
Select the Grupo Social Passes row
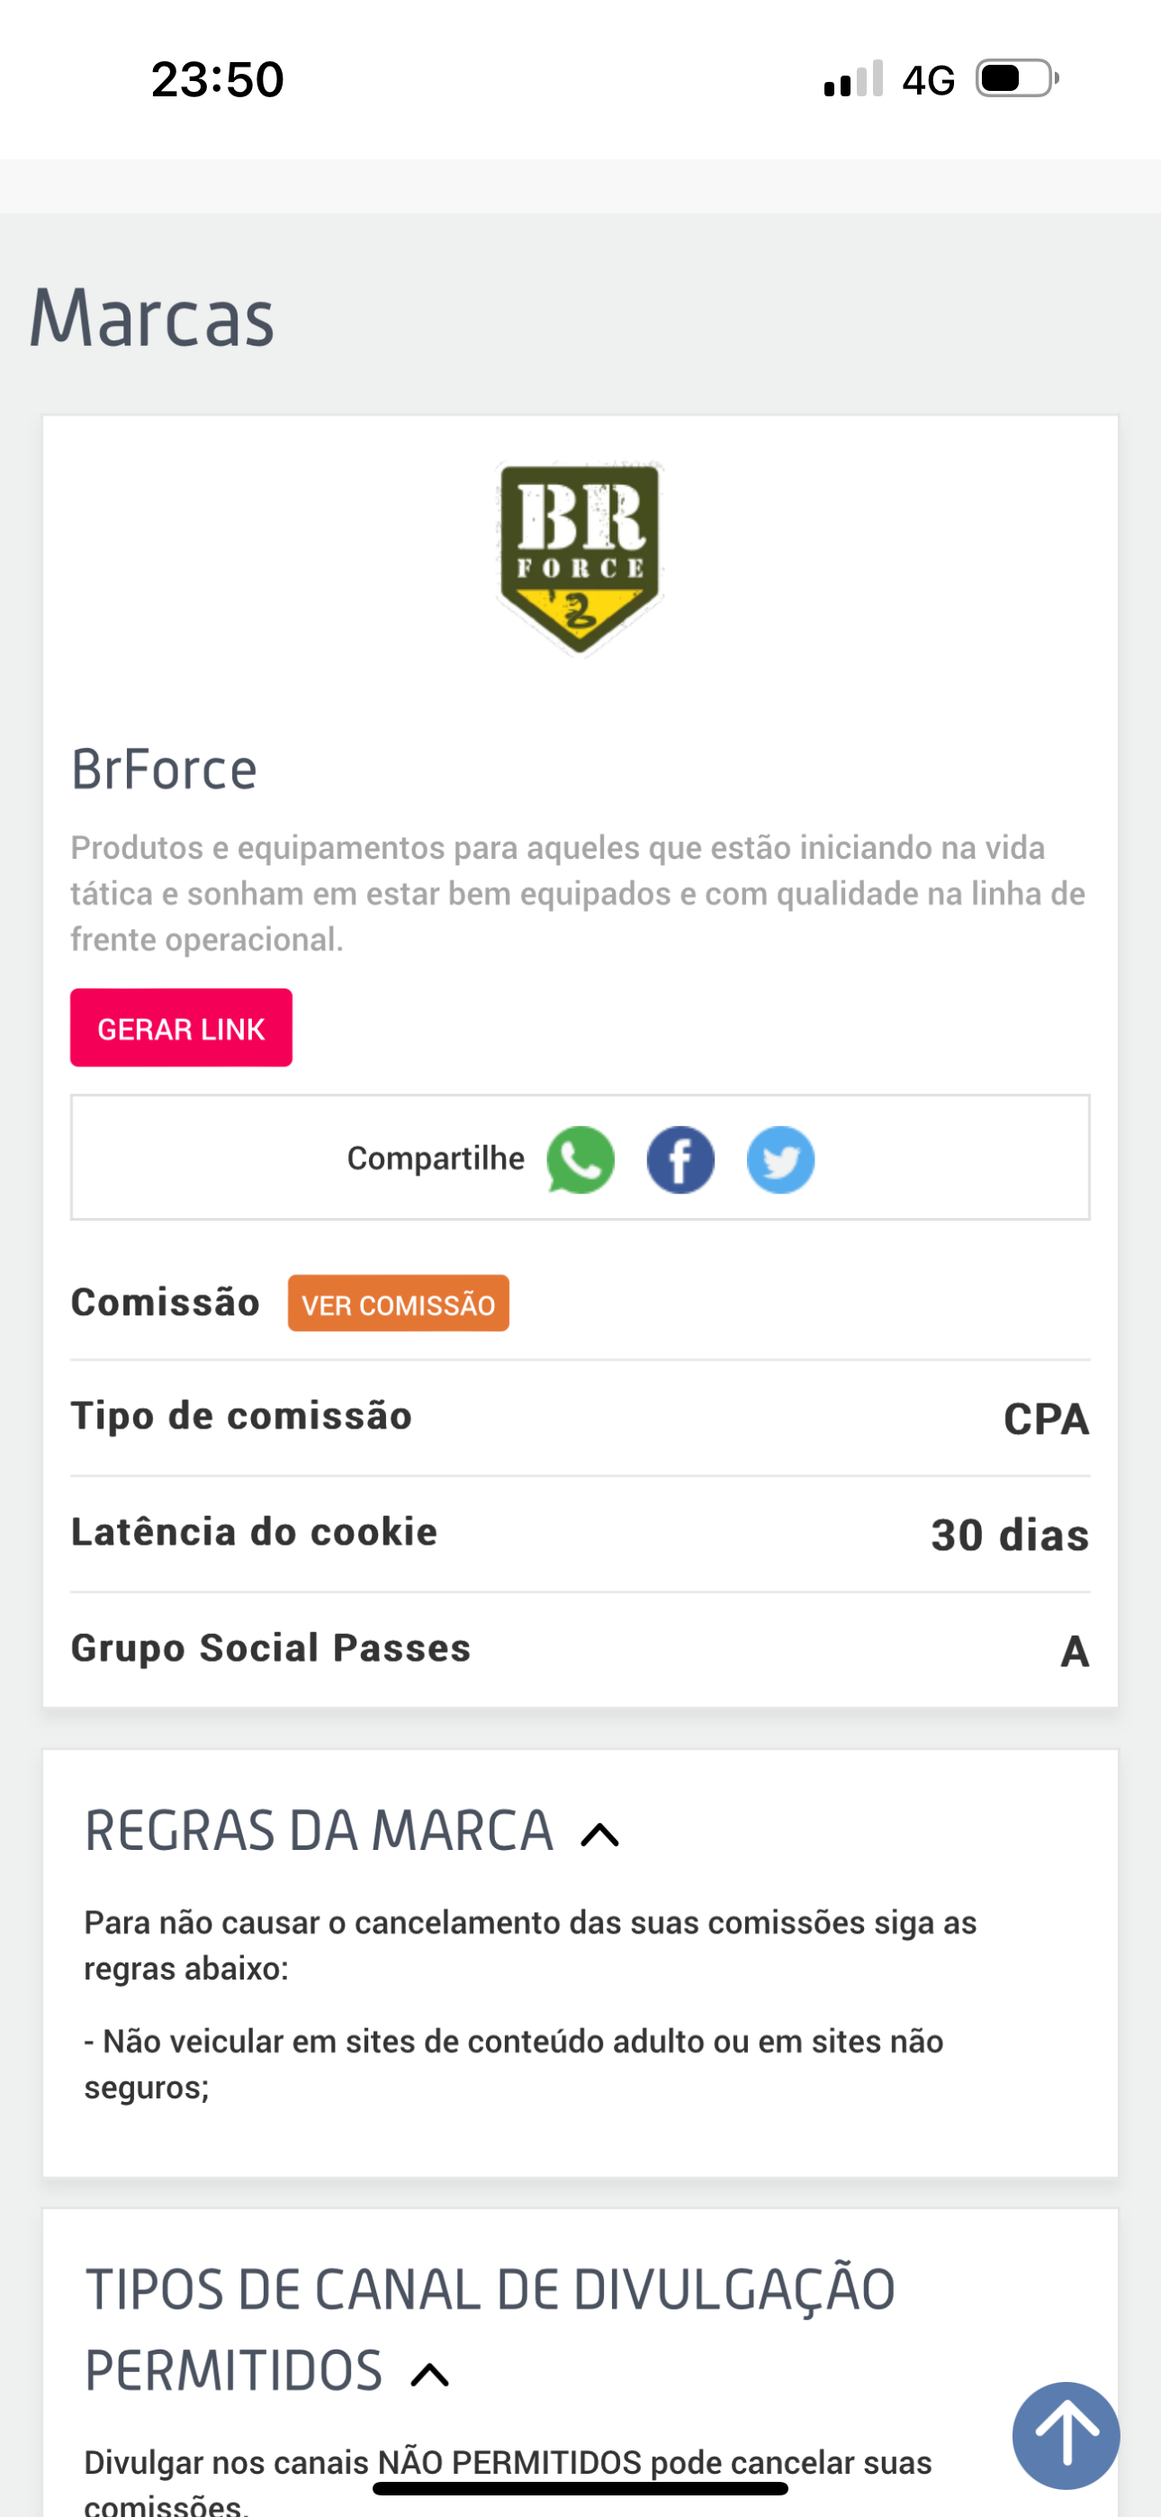point(580,1650)
